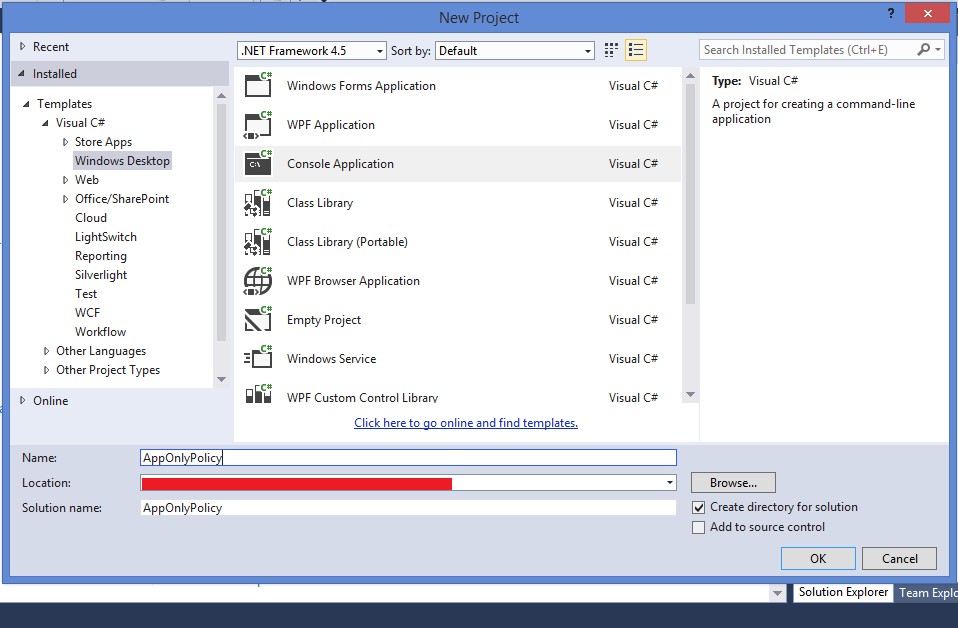
Task: Click the search magnifier icon
Action: click(x=924, y=49)
